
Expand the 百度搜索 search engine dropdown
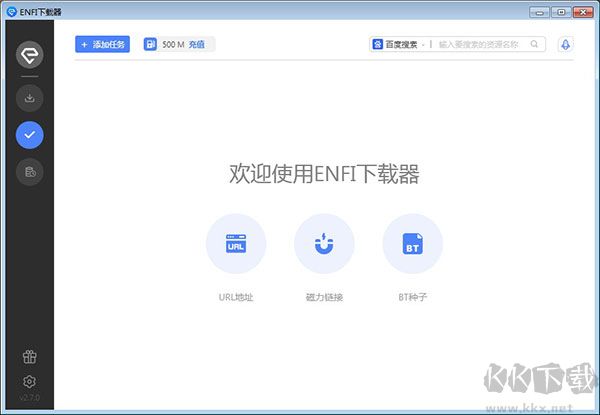(424, 45)
